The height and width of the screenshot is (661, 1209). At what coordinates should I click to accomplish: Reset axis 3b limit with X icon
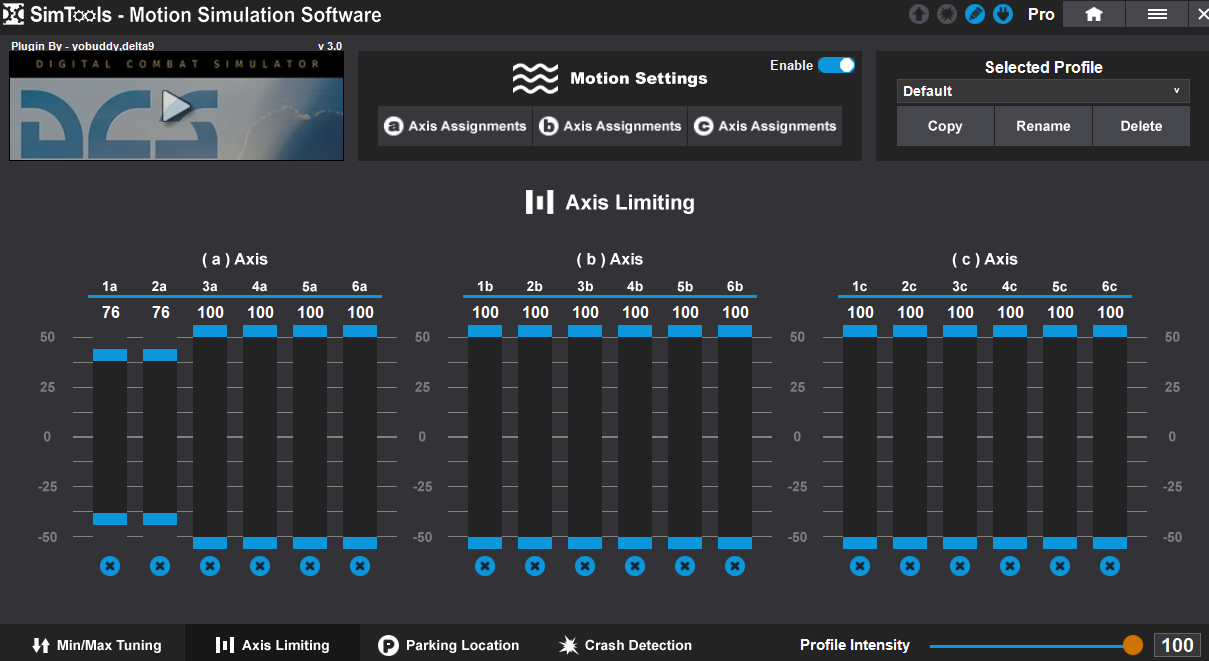[585, 566]
